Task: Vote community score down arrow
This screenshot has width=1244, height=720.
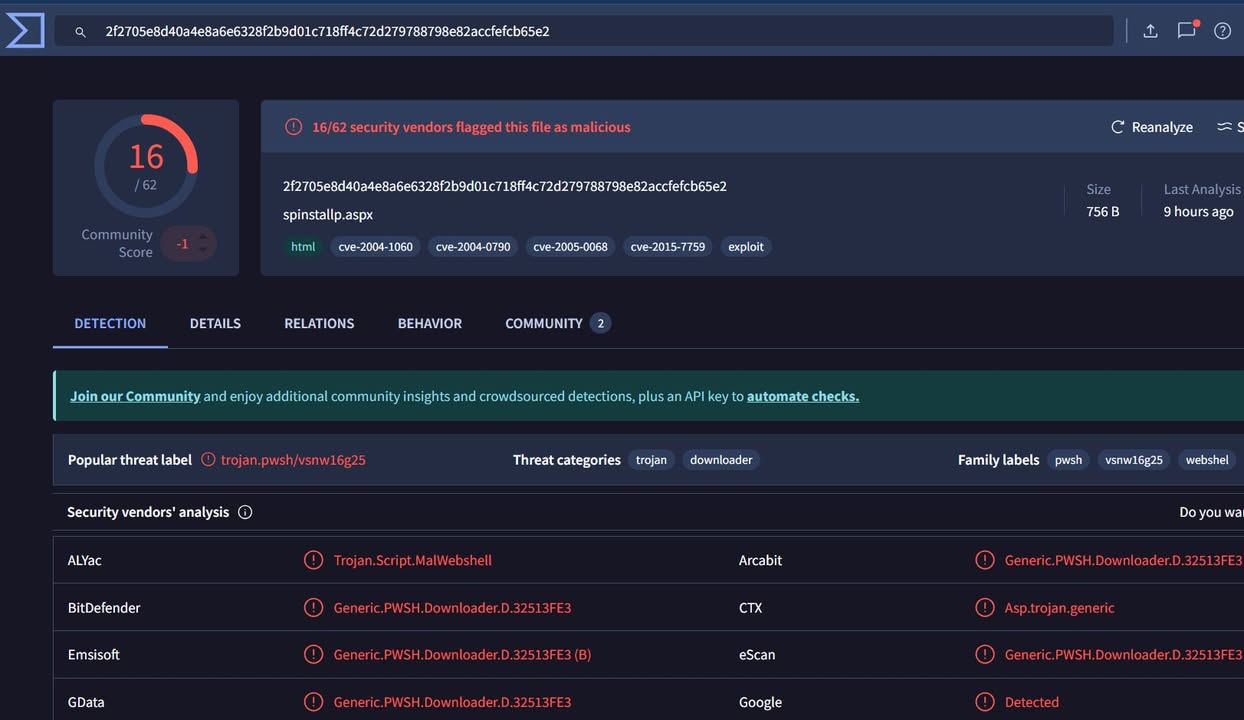Action: [x=203, y=250]
